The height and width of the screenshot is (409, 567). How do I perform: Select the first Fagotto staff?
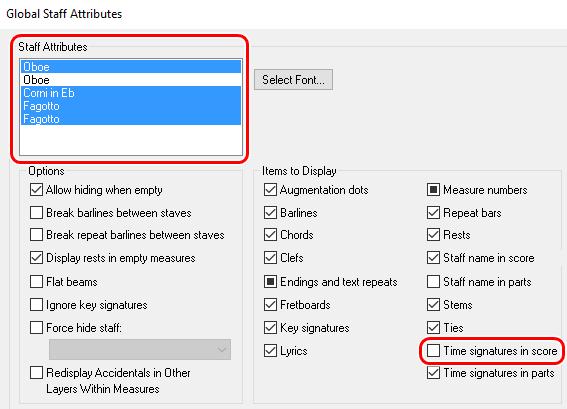[x=131, y=106]
